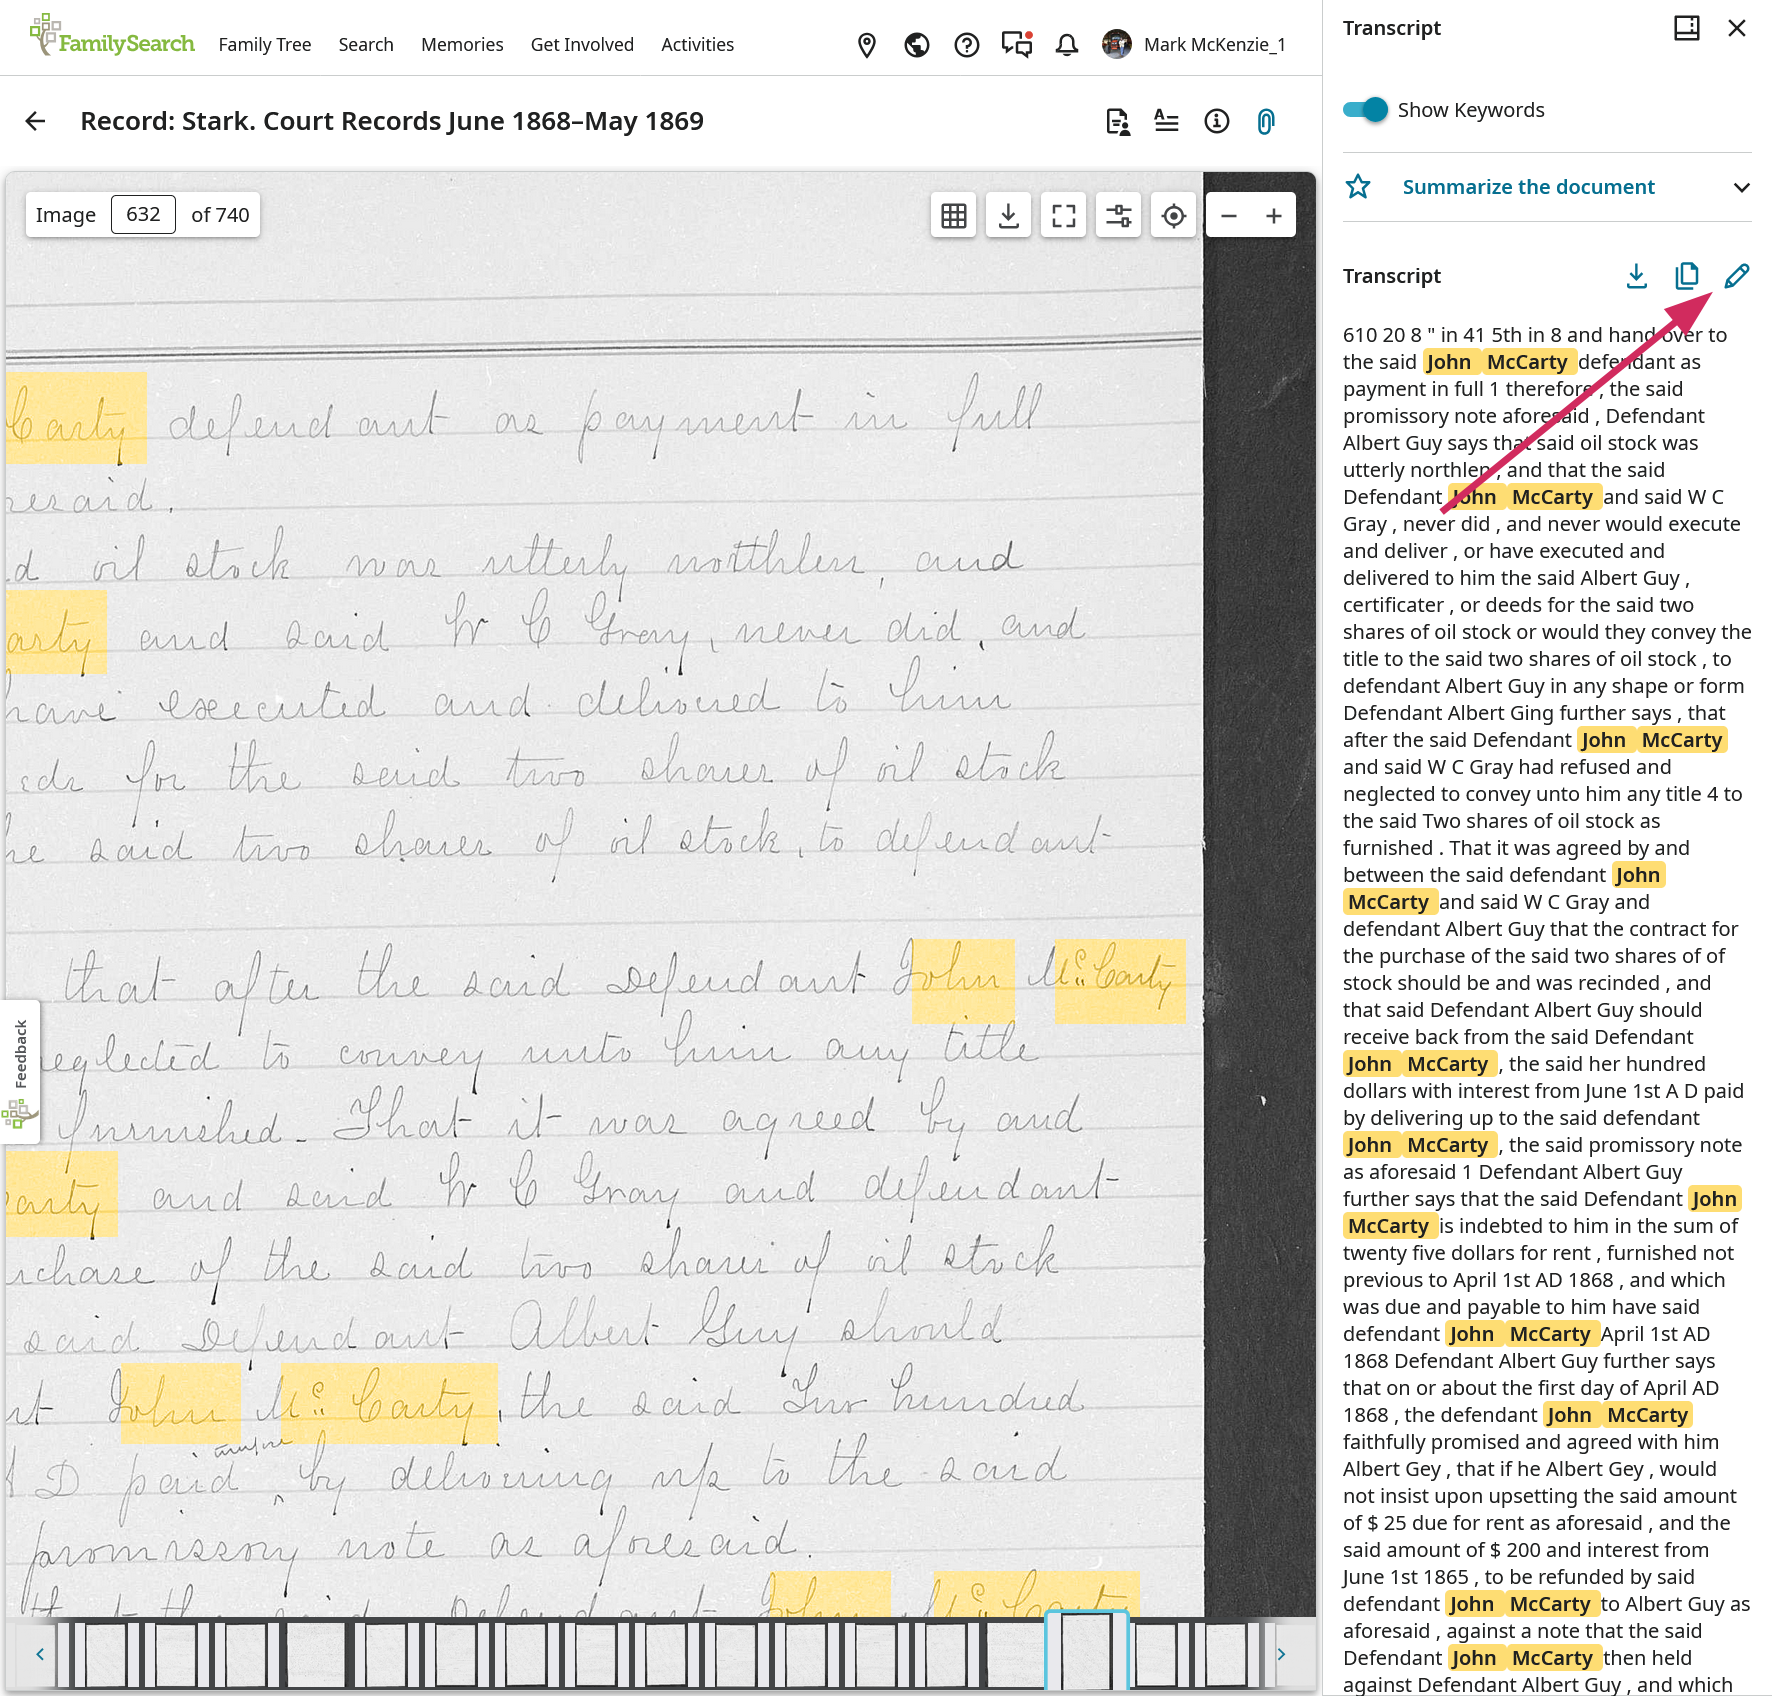The width and height of the screenshot is (1772, 1697).
Task: Close the Transcript panel
Action: [x=1737, y=28]
